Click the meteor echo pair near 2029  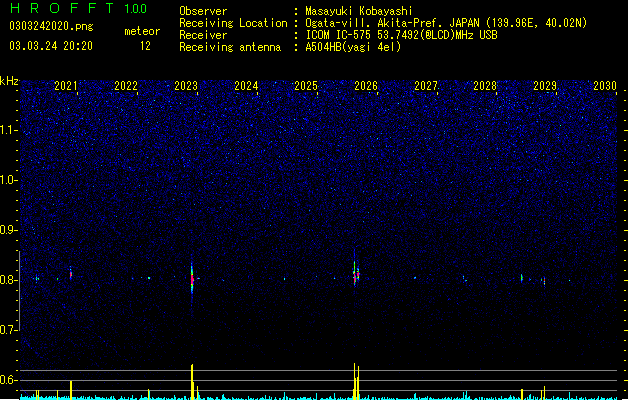click(x=533, y=279)
